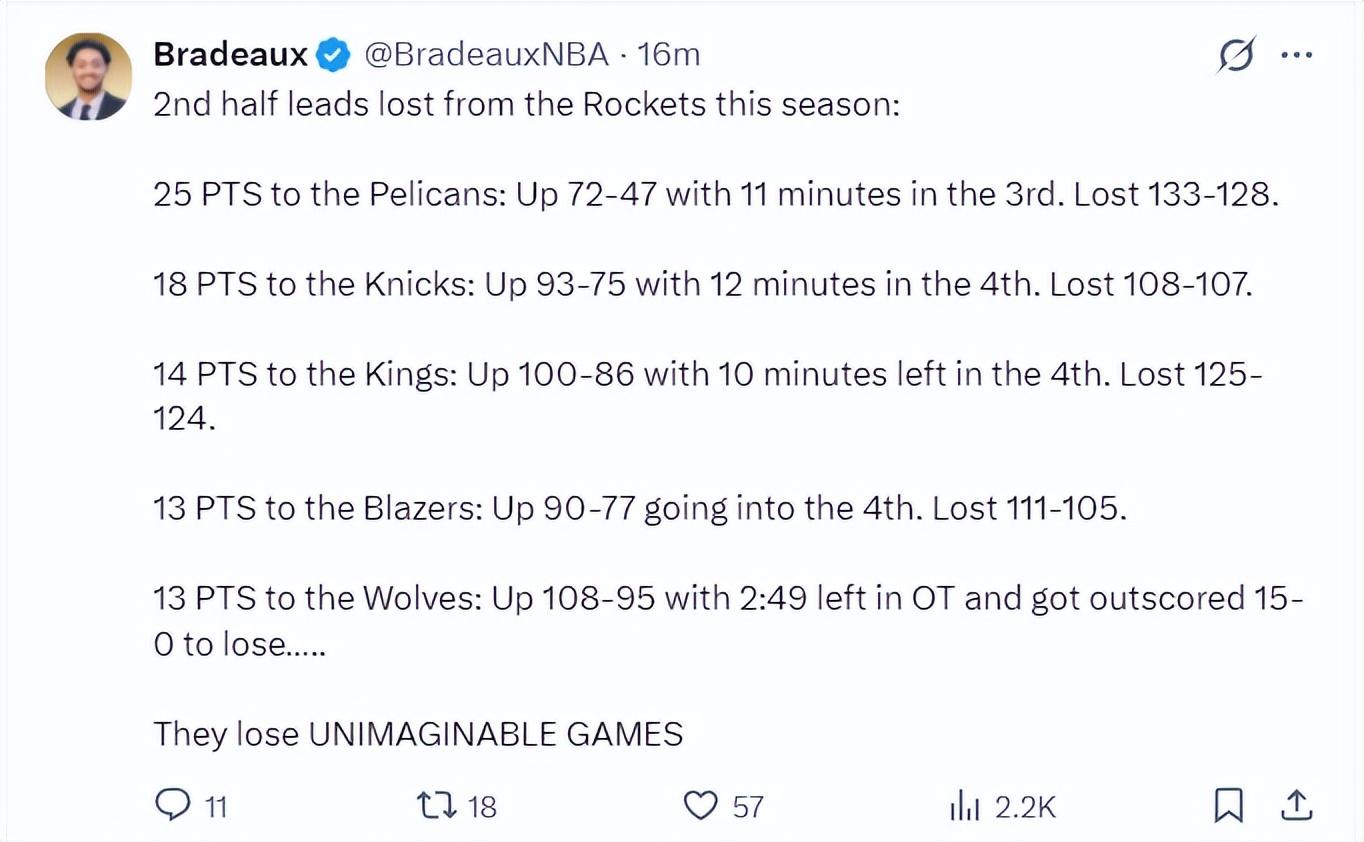Image resolution: width=1364 pixels, height=842 pixels.
Task: Click the 2.2K views count
Action: coord(1026,807)
